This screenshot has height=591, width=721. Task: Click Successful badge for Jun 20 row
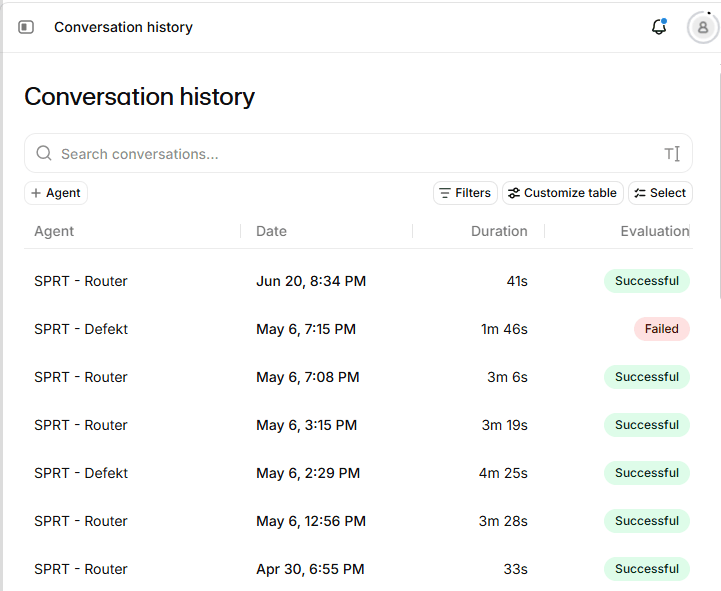(647, 281)
